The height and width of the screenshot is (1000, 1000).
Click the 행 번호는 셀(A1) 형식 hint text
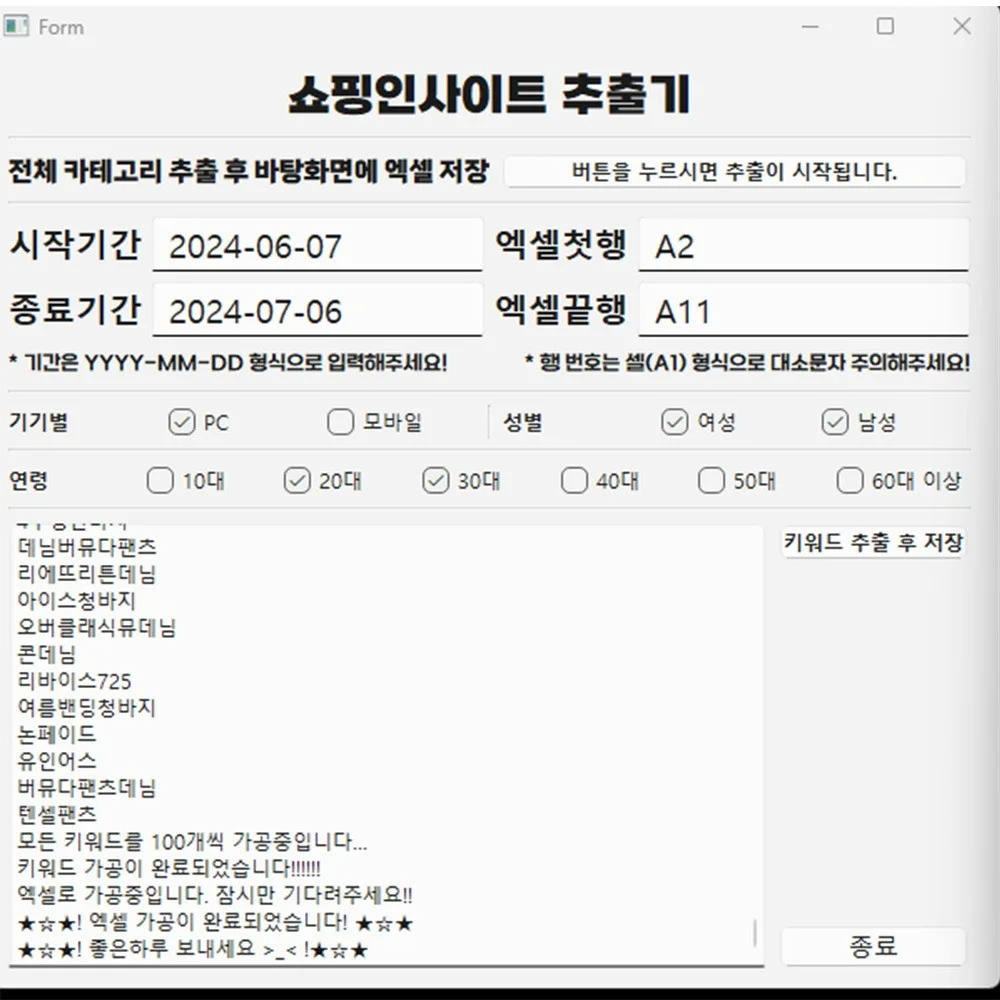747,363
